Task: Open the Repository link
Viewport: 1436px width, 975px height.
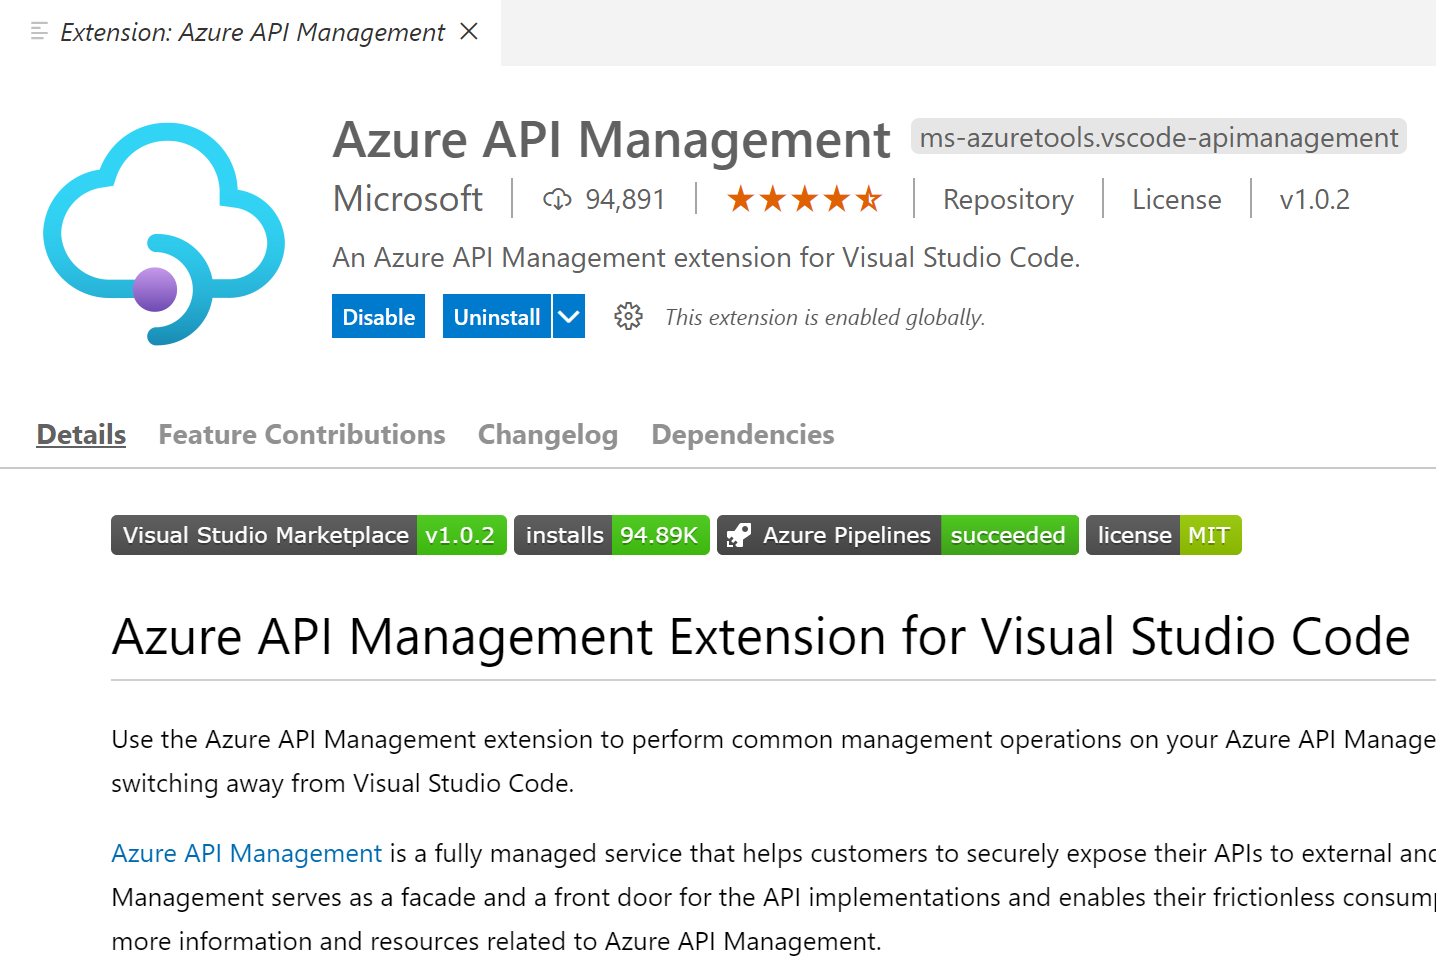Action: point(1008,199)
